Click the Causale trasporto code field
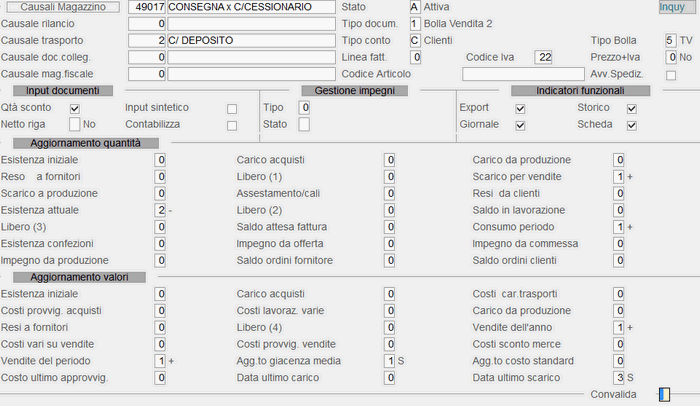 [147, 41]
